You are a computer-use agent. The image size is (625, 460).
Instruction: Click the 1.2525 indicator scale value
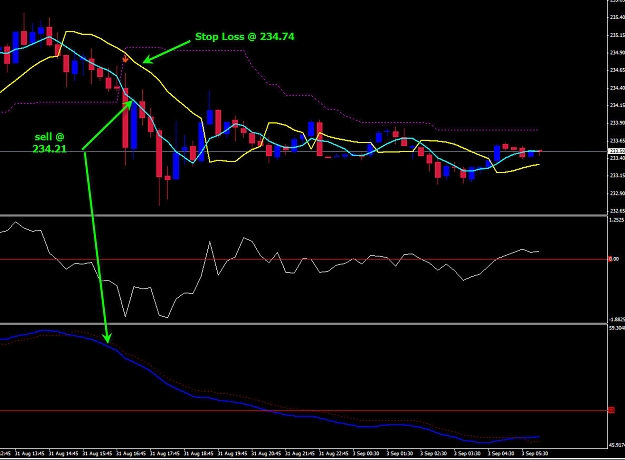click(616, 220)
